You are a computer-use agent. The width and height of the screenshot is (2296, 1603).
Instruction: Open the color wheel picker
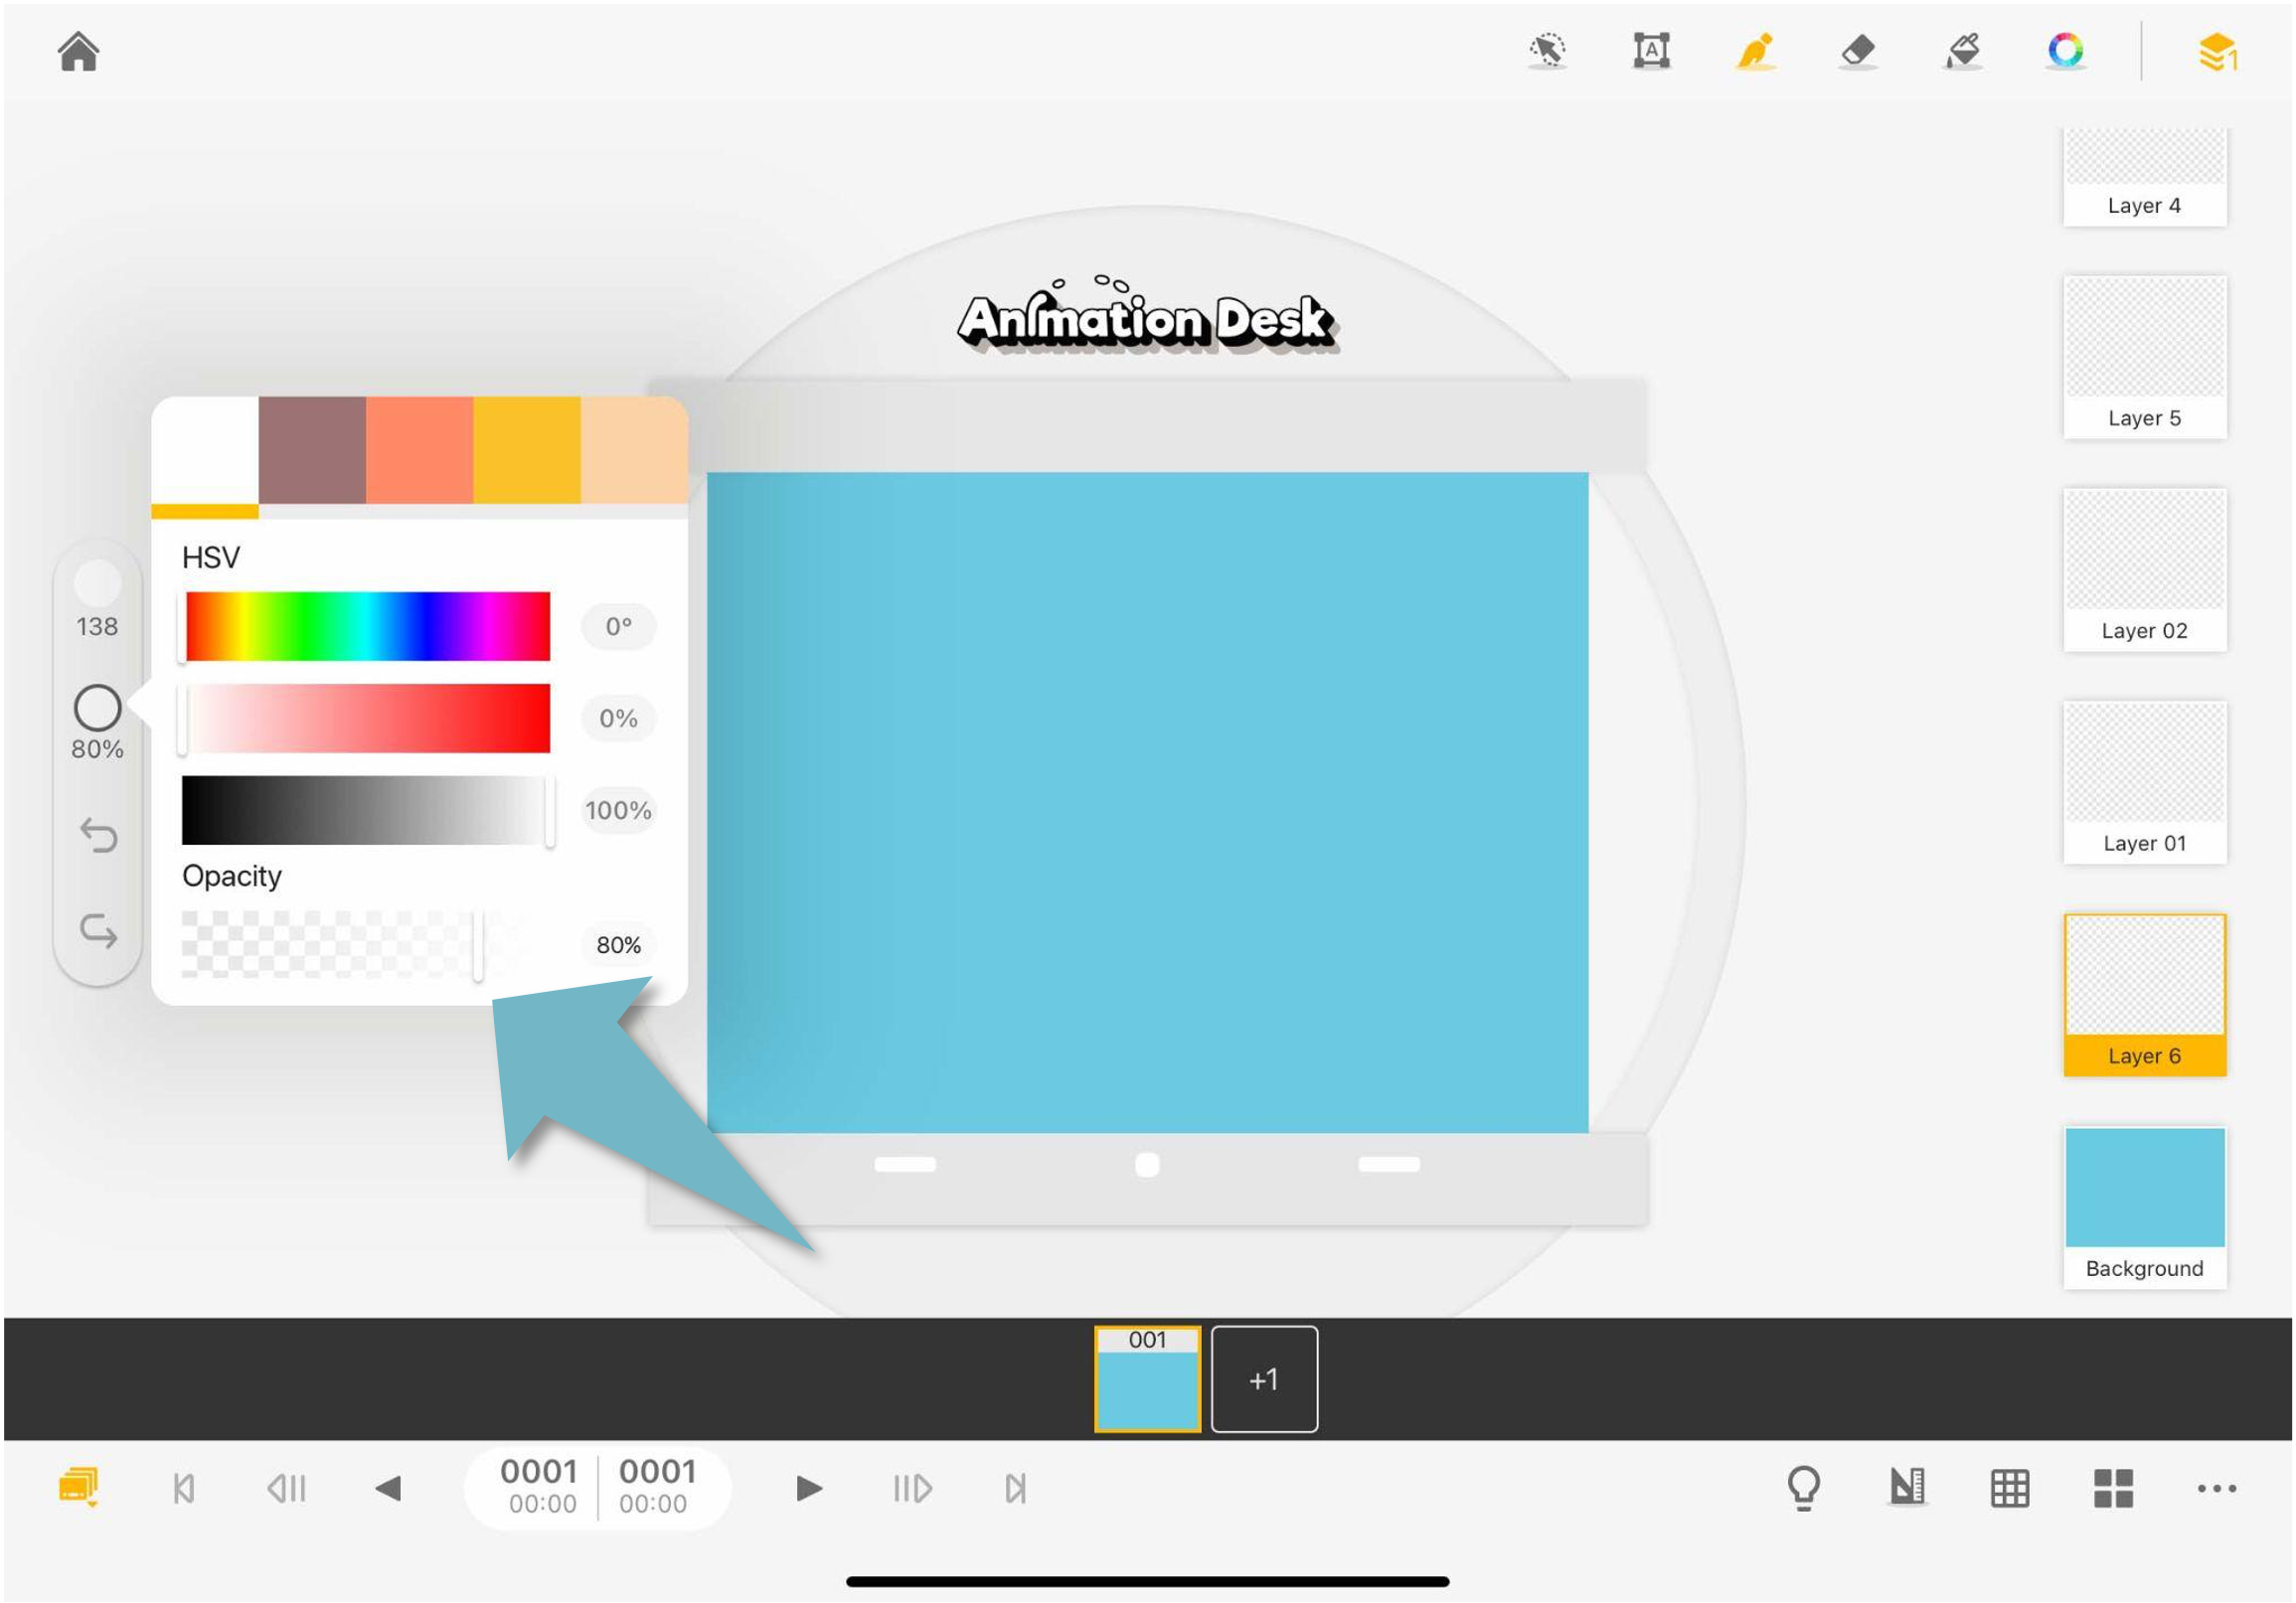click(x=2066, y=50)
